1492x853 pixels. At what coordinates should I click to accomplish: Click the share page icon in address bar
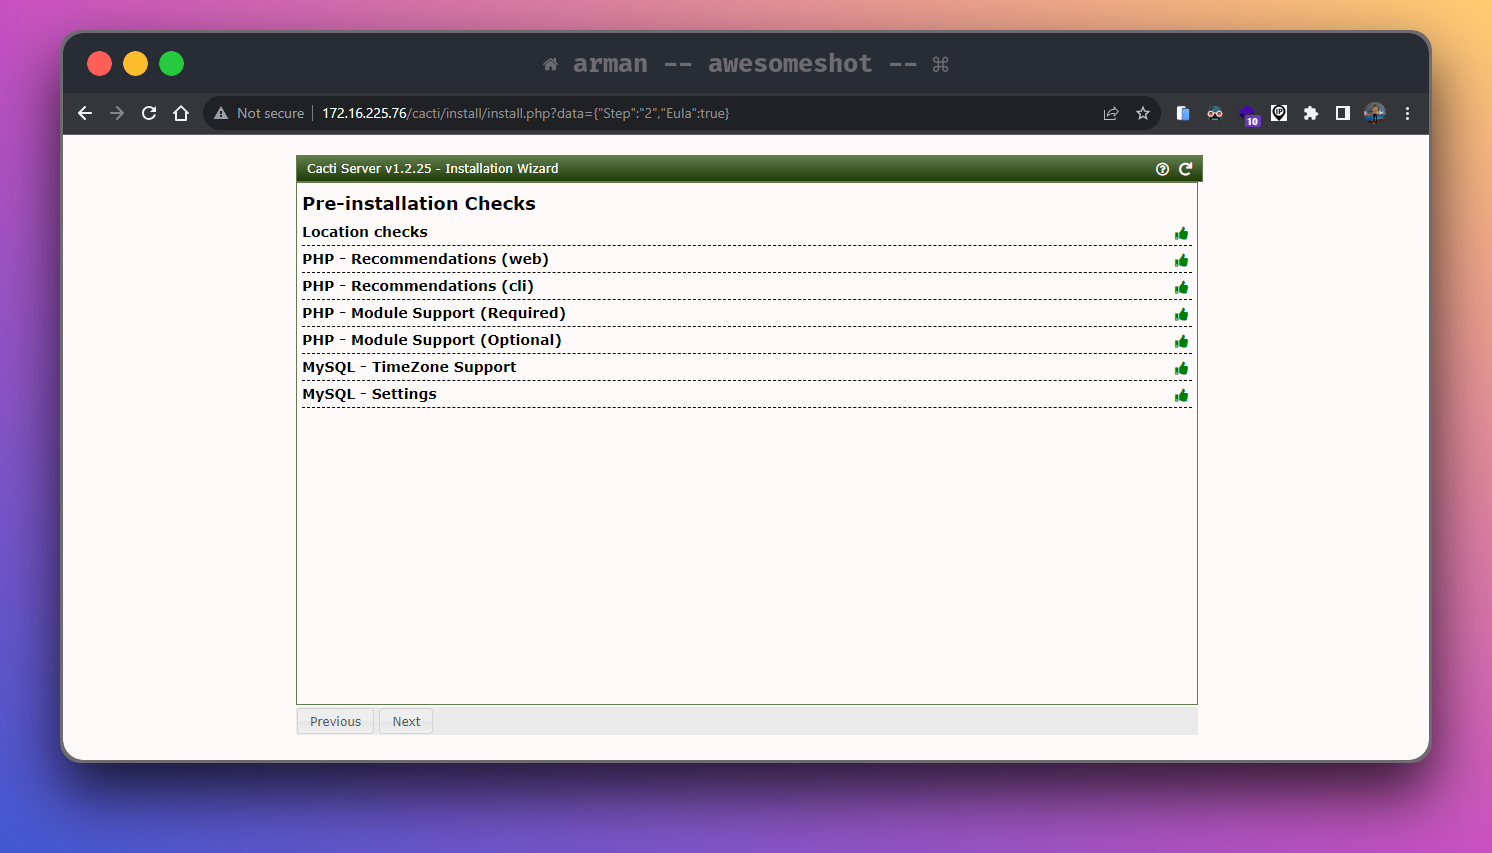pyautogui.click(x=1111, y=114)
